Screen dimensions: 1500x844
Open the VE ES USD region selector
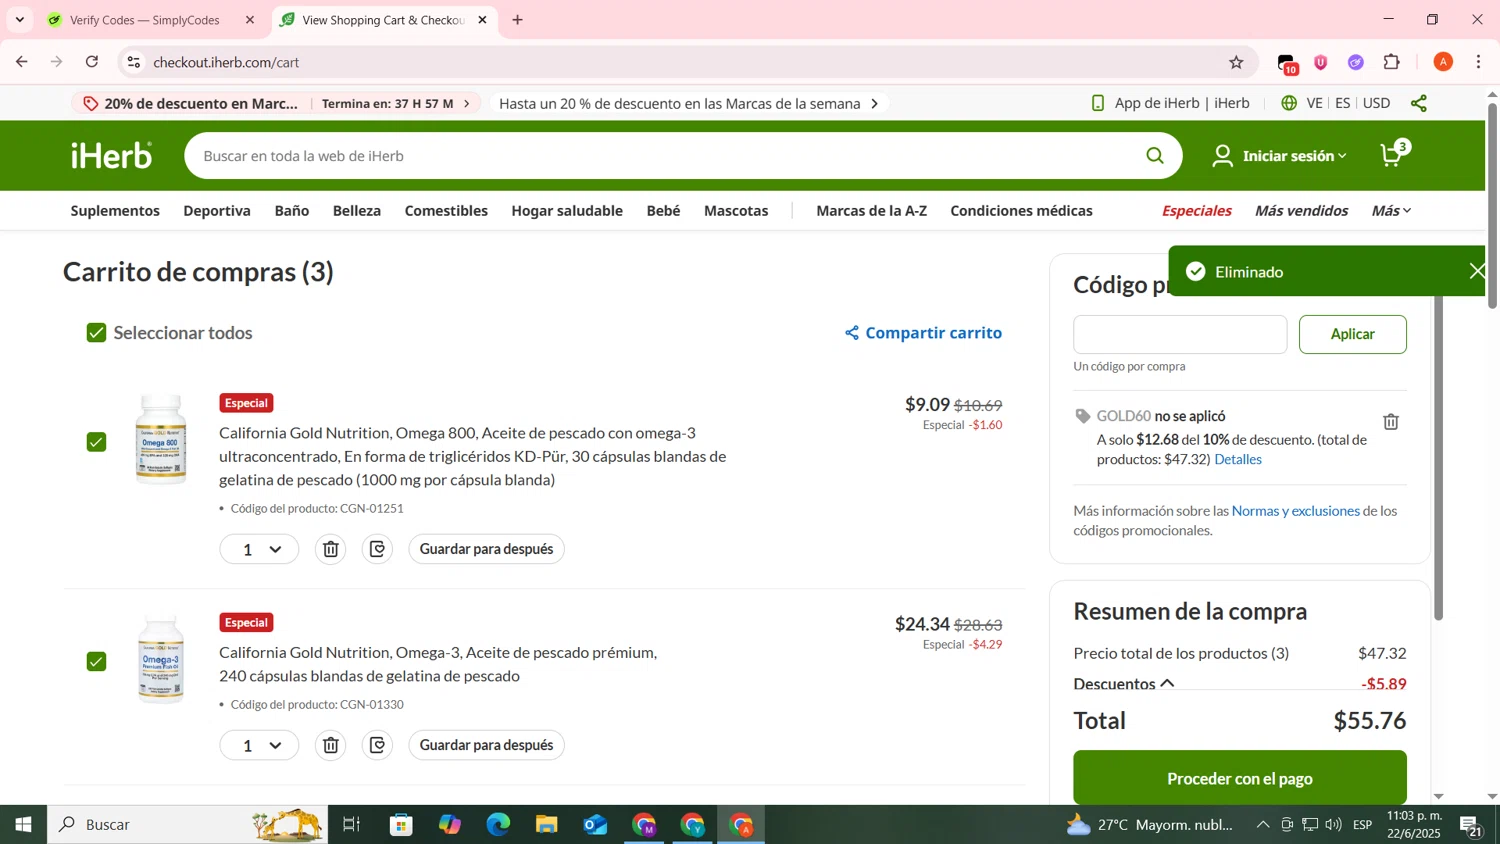(x=1347, y=103)
